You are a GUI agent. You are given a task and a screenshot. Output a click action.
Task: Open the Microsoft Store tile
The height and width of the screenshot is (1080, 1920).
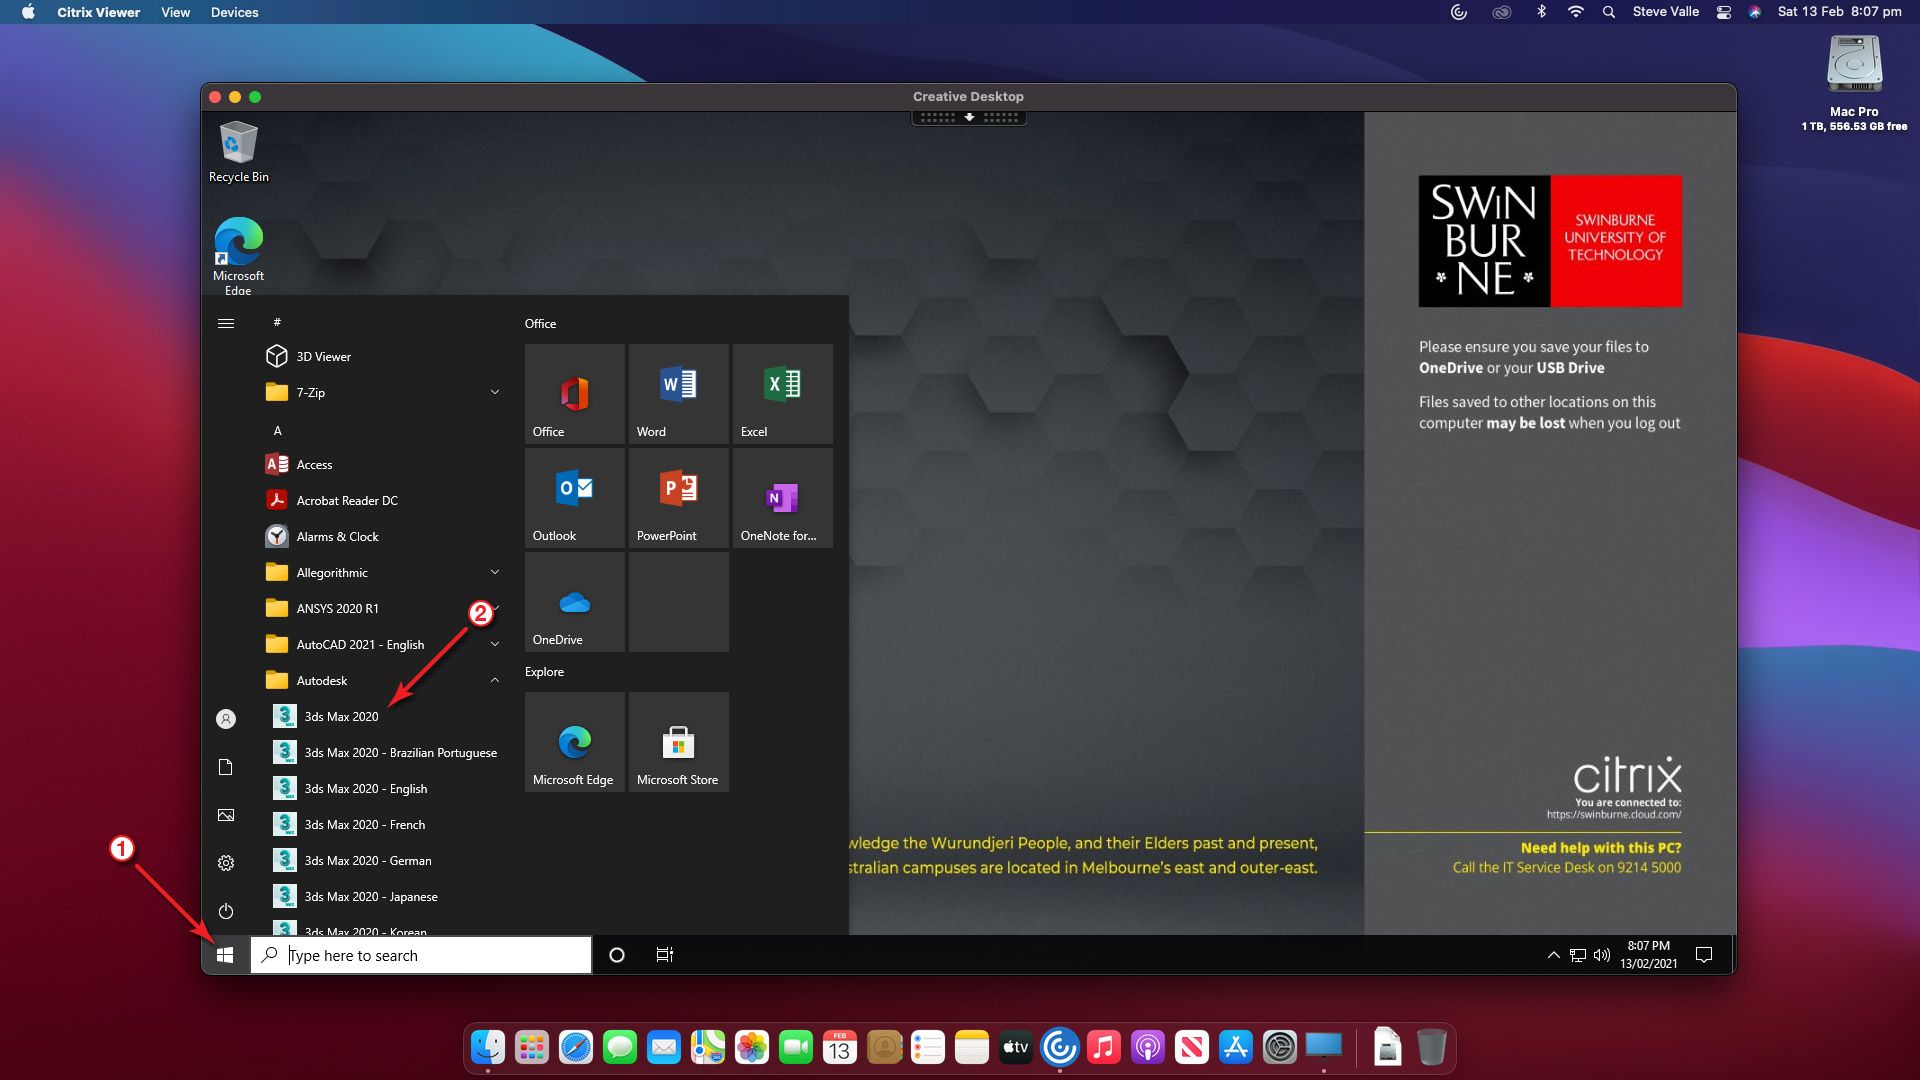click(x=678, y=742)
